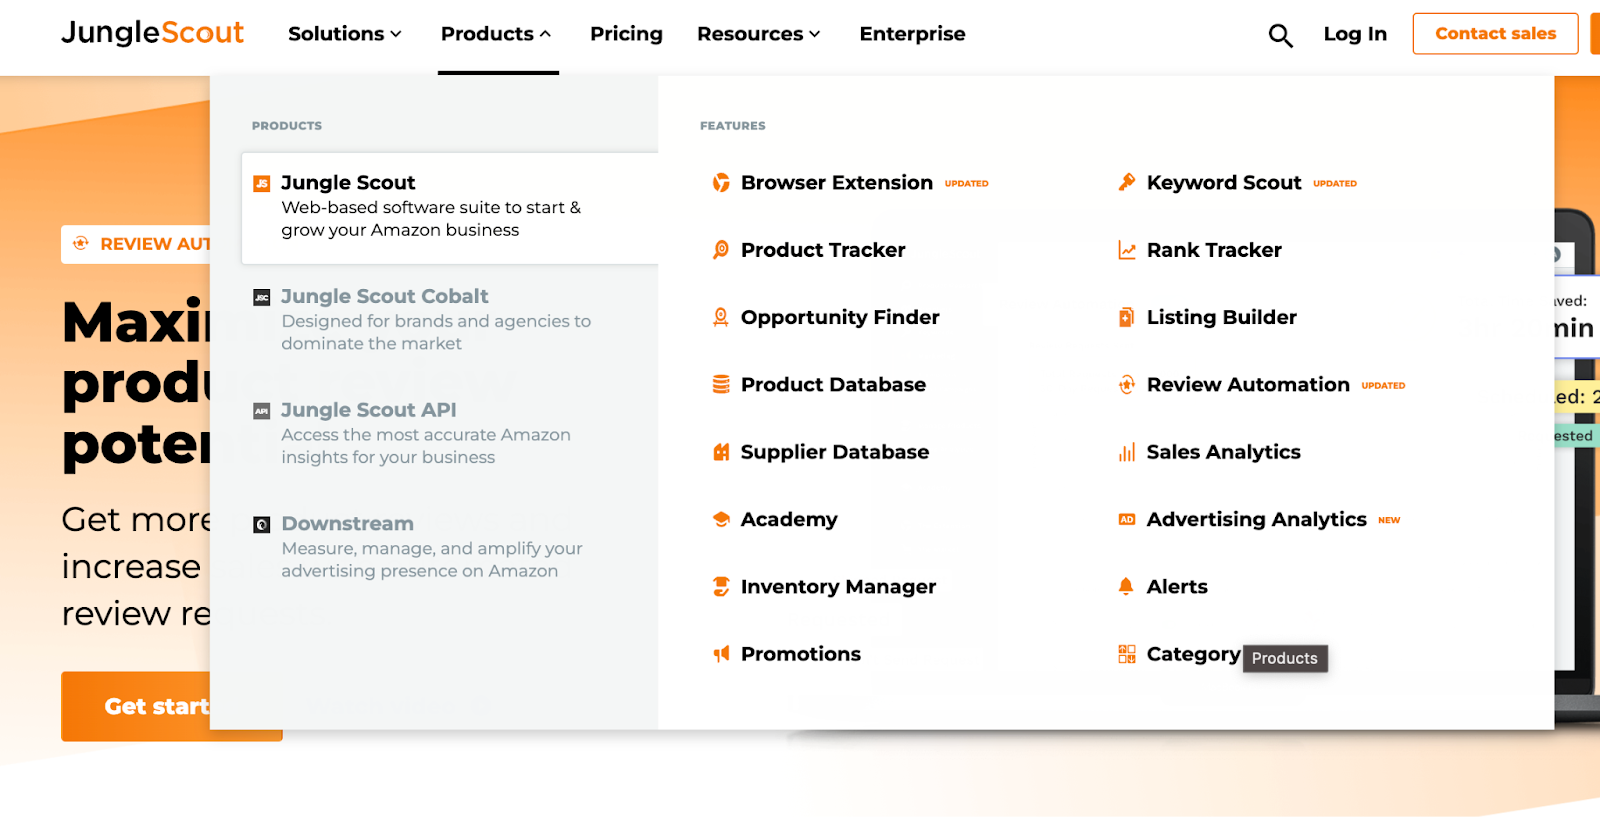
Task: Open the Inventory Manager feature link
Action: pos(838,587)
